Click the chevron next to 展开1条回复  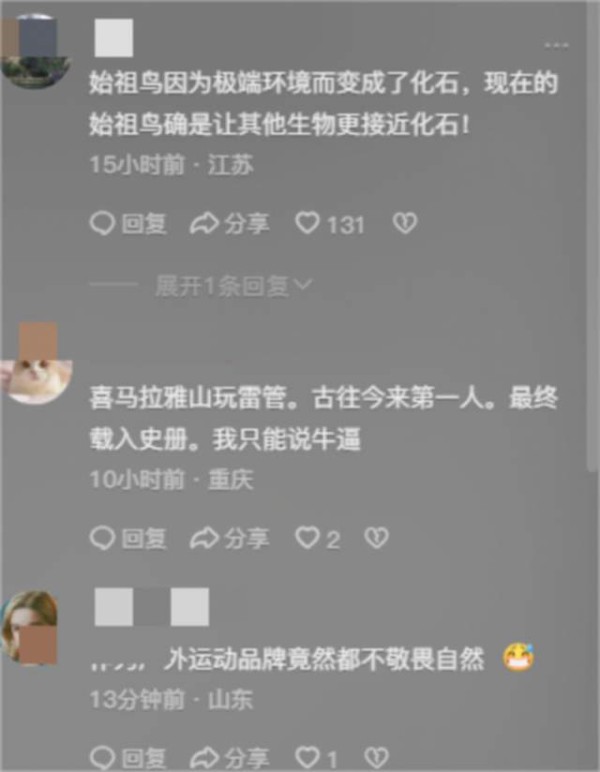pos(305,285)
